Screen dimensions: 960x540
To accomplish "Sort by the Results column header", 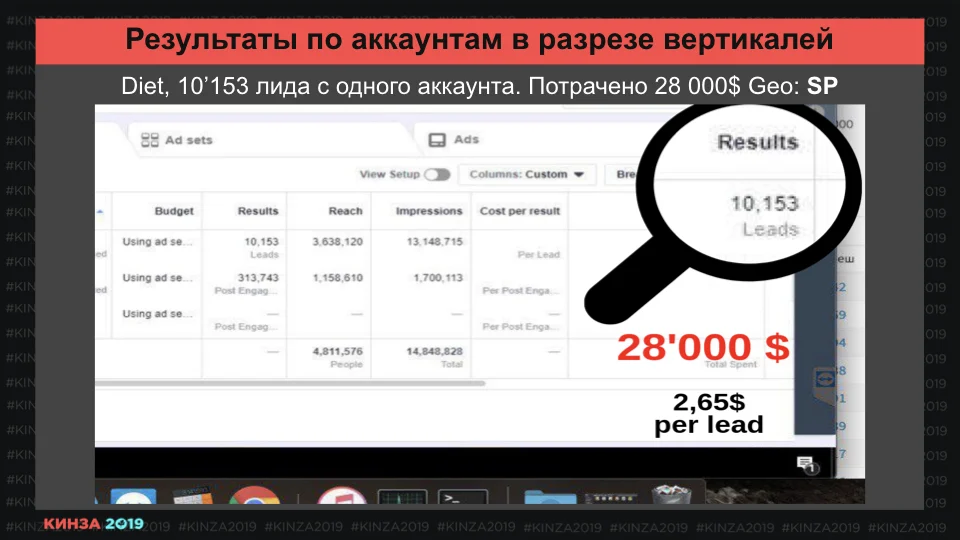I will tap(258, 211).
